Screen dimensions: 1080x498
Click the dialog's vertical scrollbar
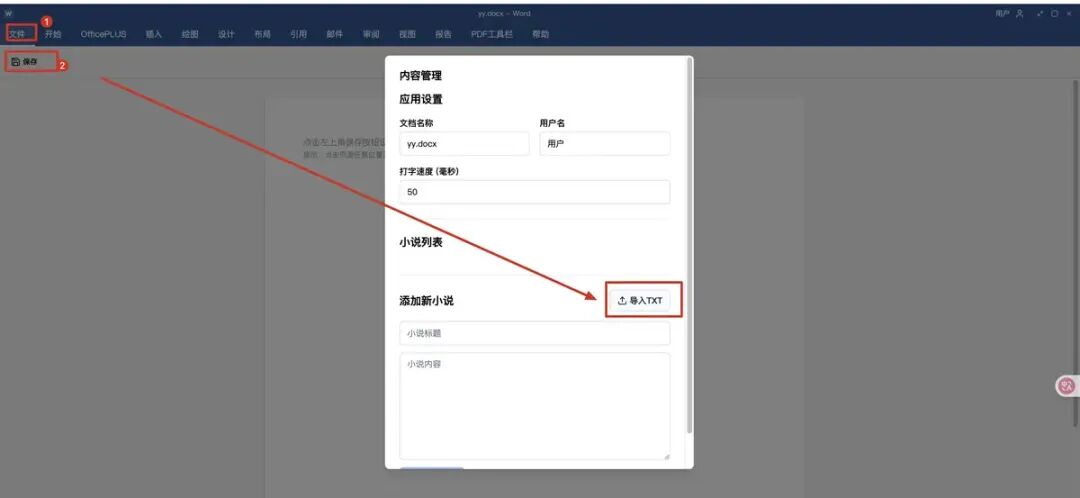(689, 245)
